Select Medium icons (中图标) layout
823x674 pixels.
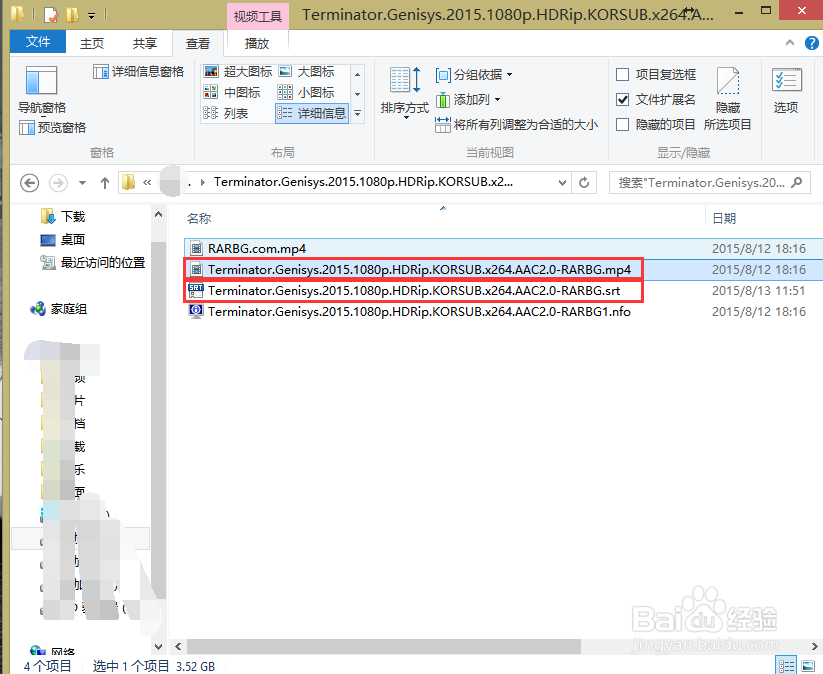click(232, 92)
